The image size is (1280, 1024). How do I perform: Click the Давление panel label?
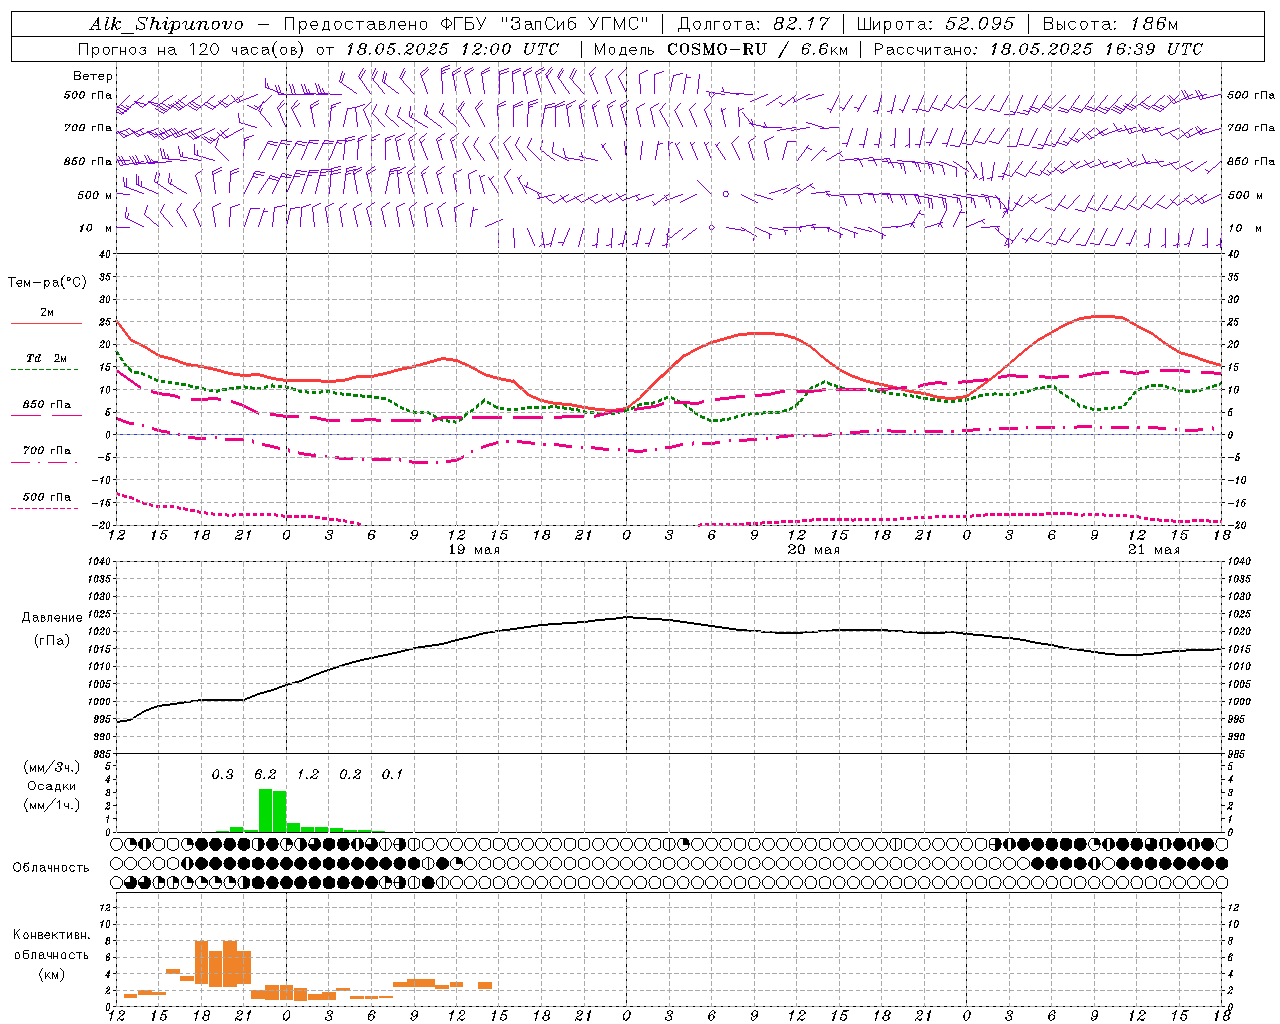pos(52,618)
